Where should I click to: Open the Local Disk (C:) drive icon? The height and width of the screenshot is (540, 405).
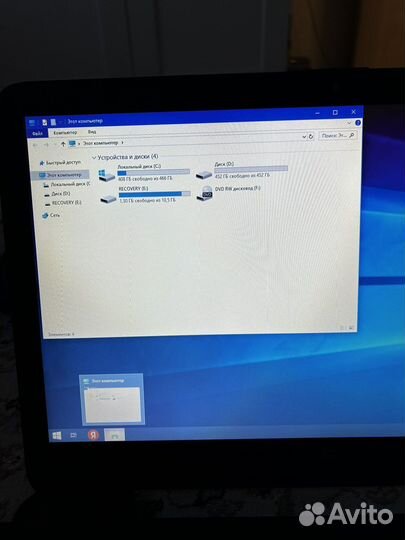[x=106, y=175]
